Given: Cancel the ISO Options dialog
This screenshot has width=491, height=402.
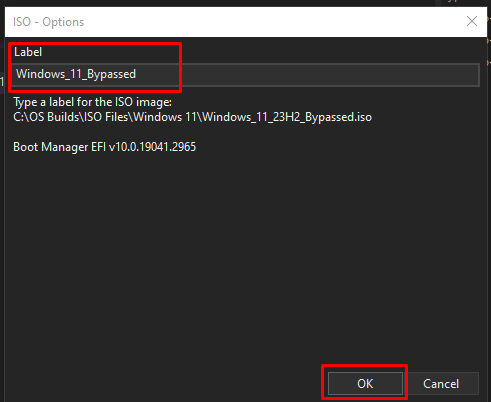Looking at the screenshot, I should [x=441, y=383].
